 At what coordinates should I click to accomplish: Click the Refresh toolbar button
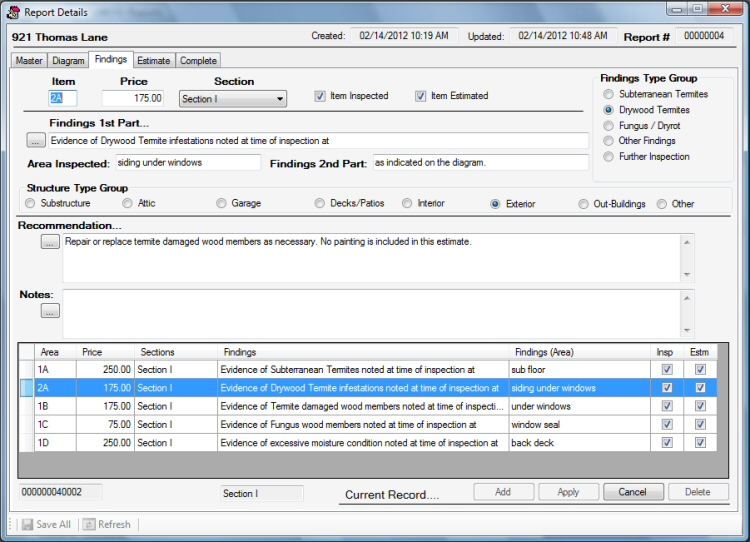(107, 524)
